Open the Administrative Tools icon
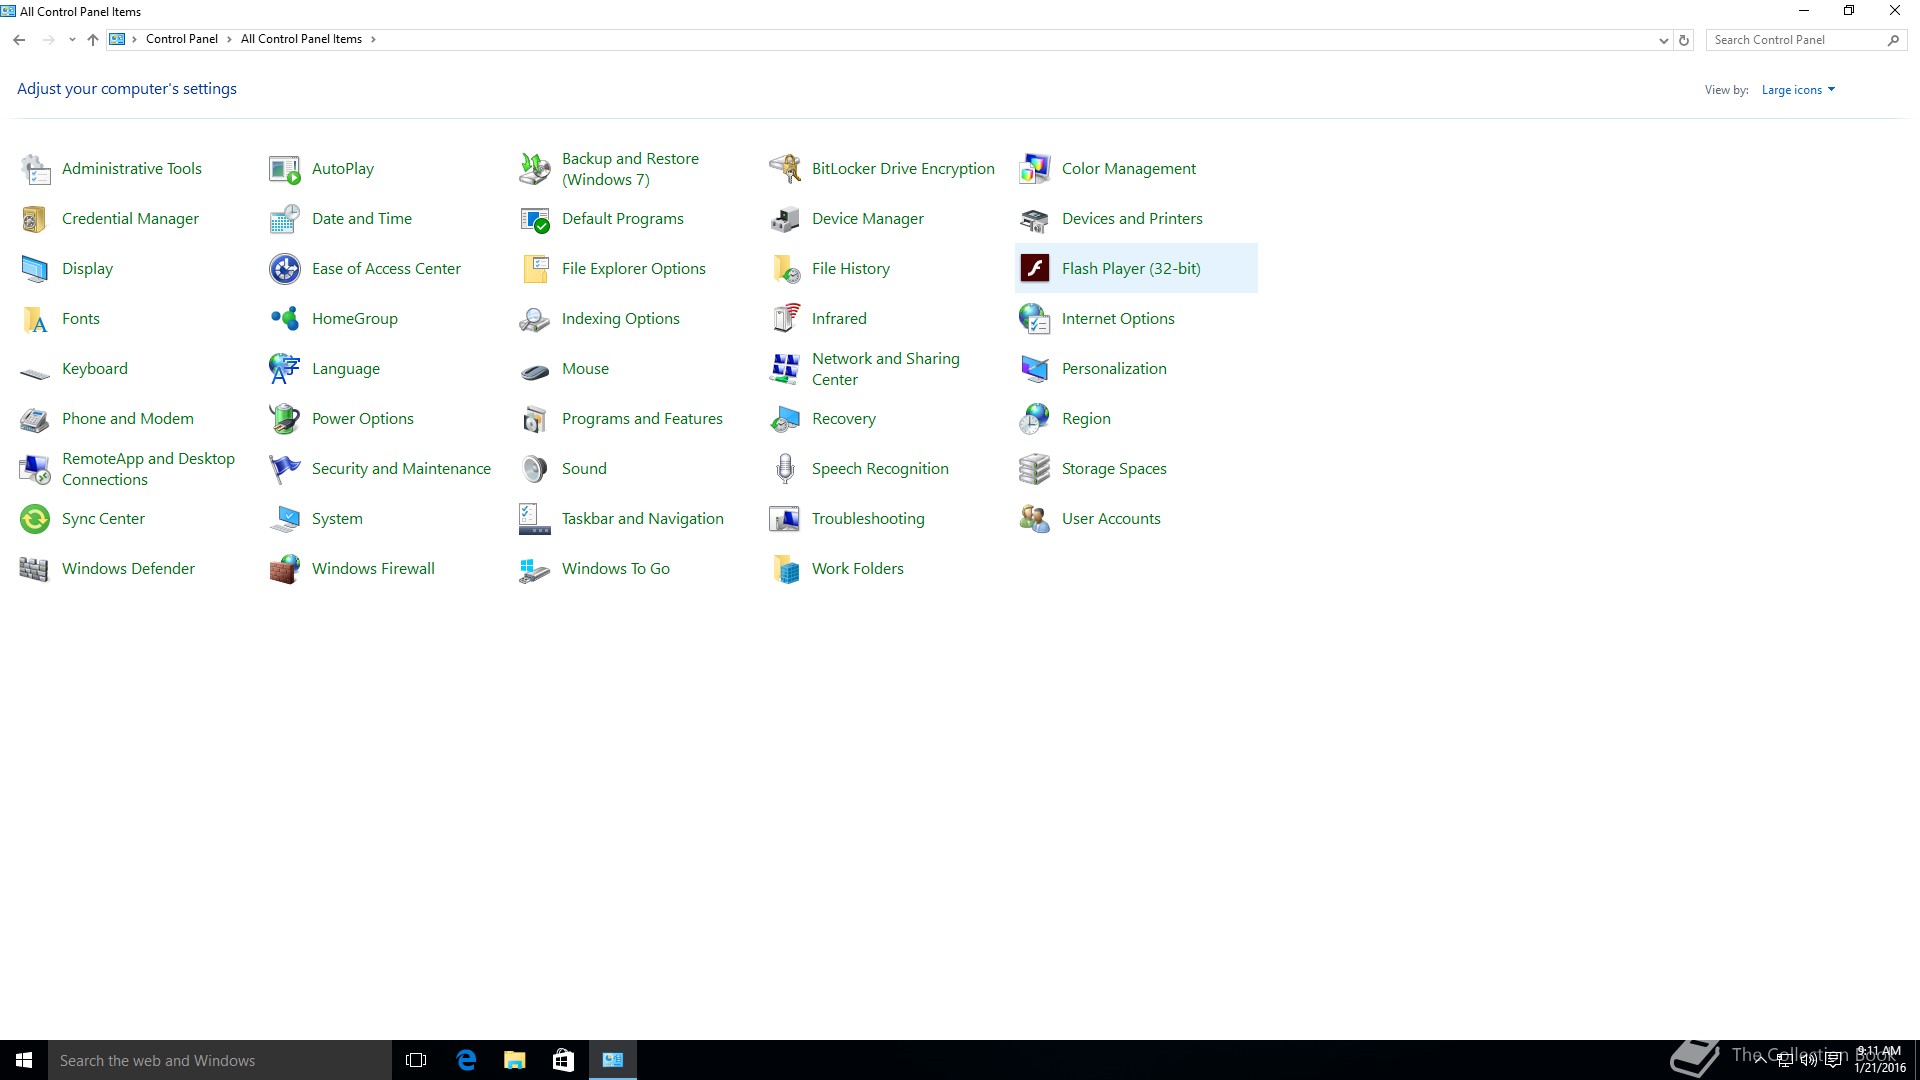The image size is (1920, 1080). (35, 169)
